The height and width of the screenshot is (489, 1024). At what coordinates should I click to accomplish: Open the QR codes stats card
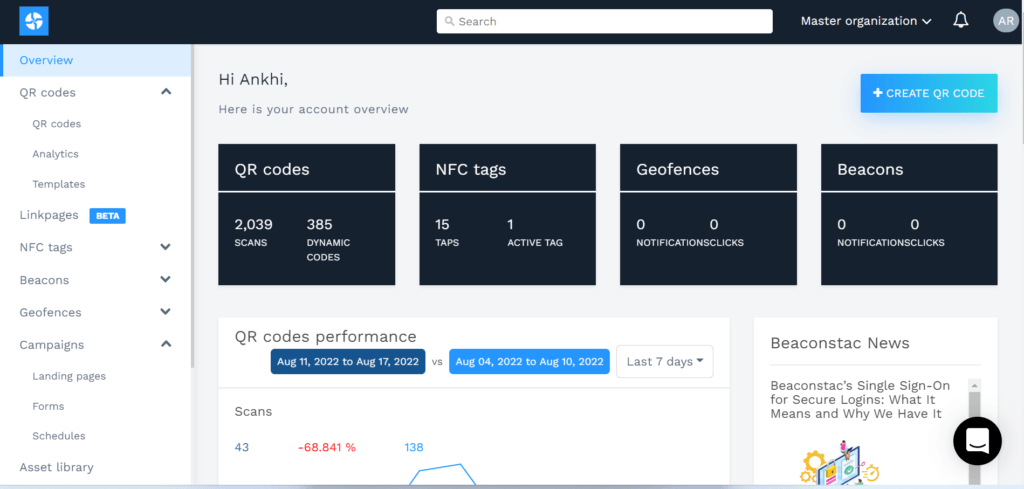(x=306, y=214)
